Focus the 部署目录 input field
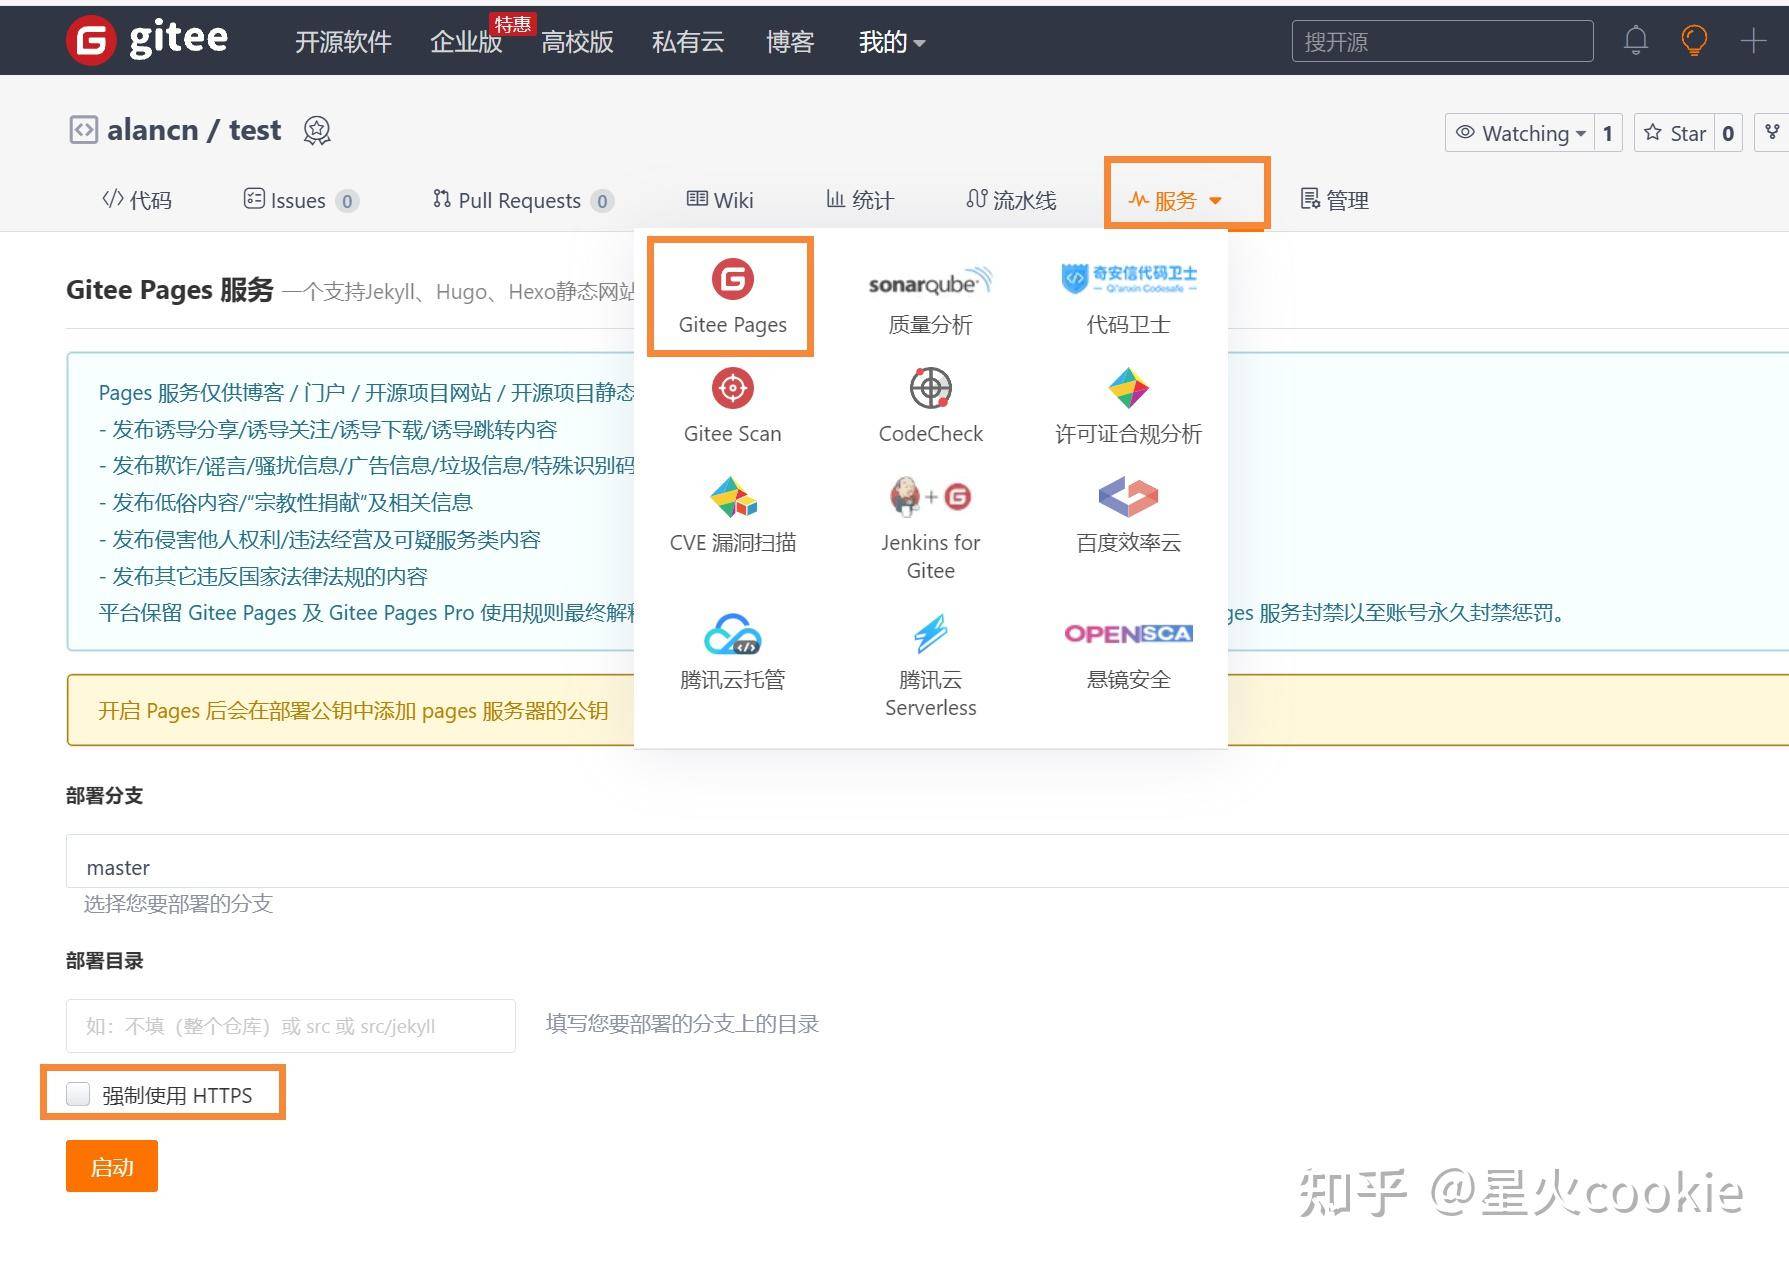1789x1265 pixels. coord(291,1025)
